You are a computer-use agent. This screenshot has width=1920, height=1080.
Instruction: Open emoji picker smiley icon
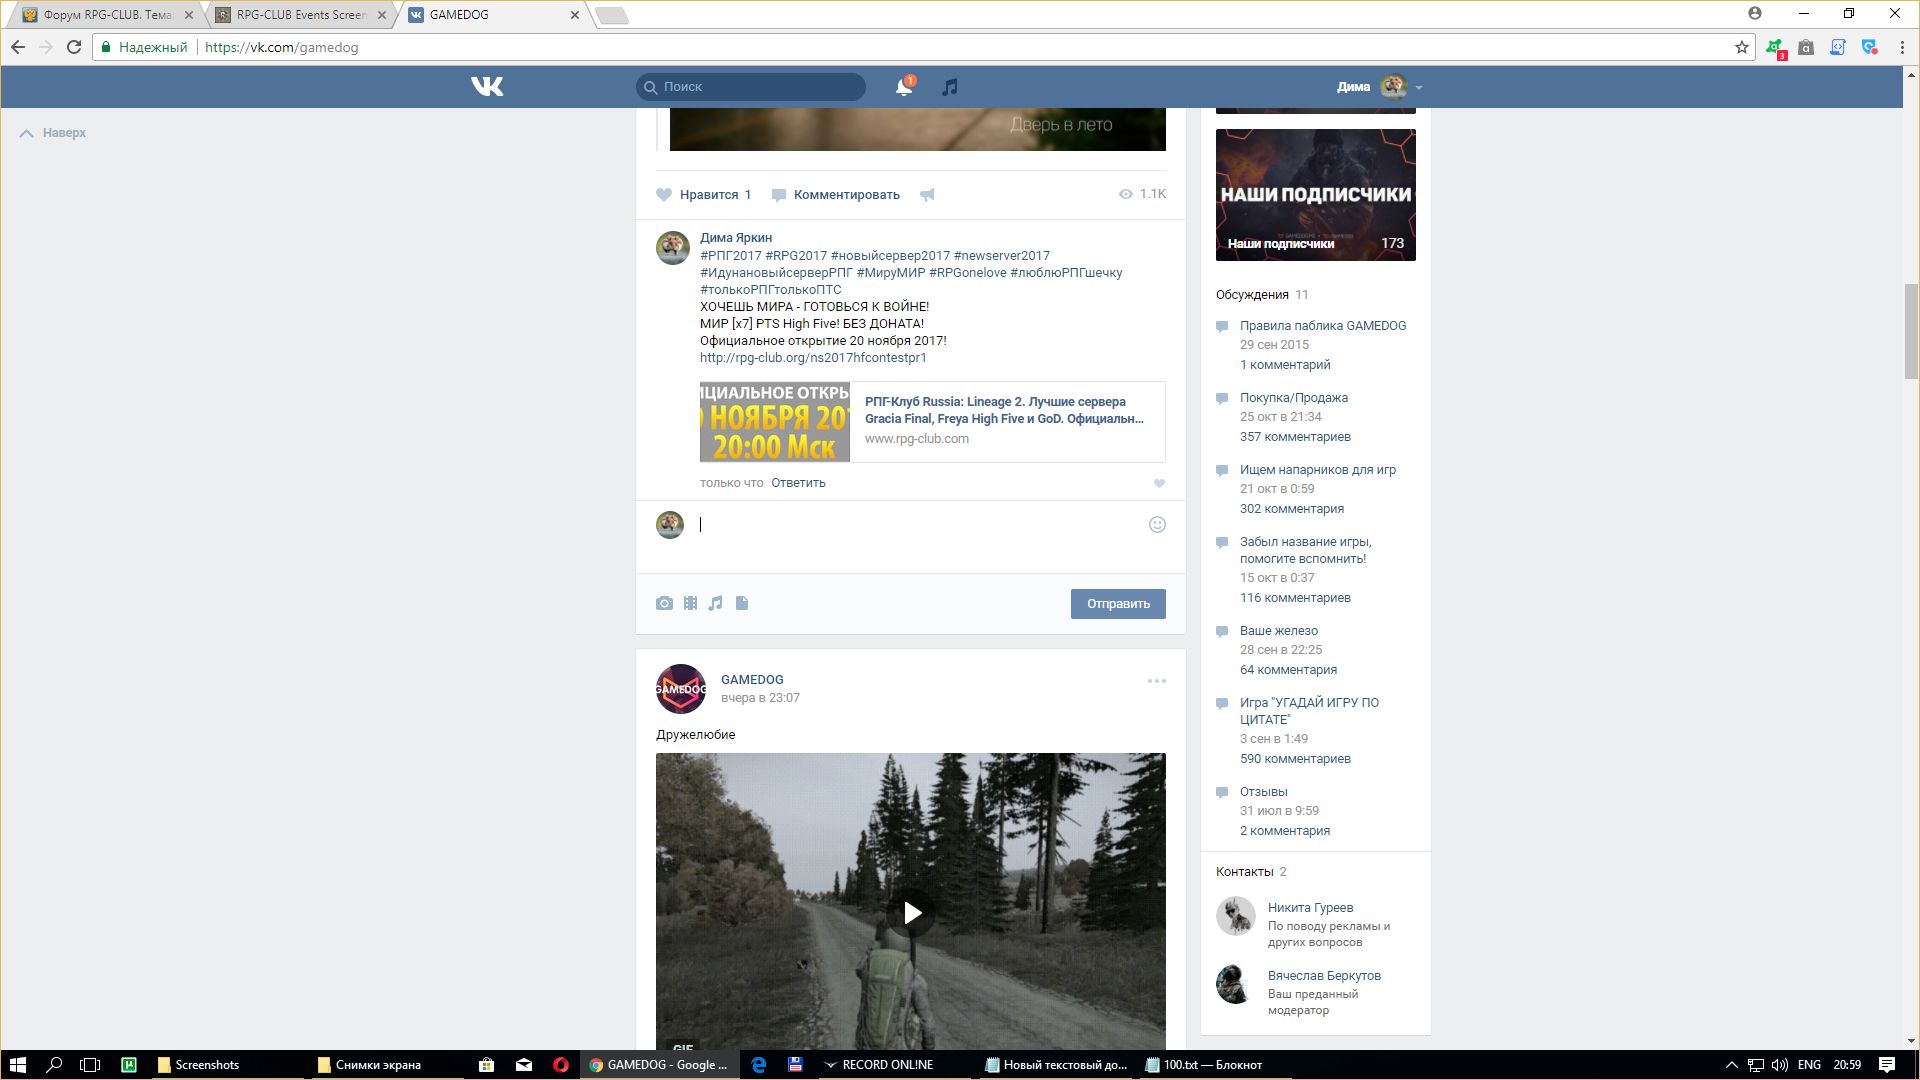[1157, 524]
